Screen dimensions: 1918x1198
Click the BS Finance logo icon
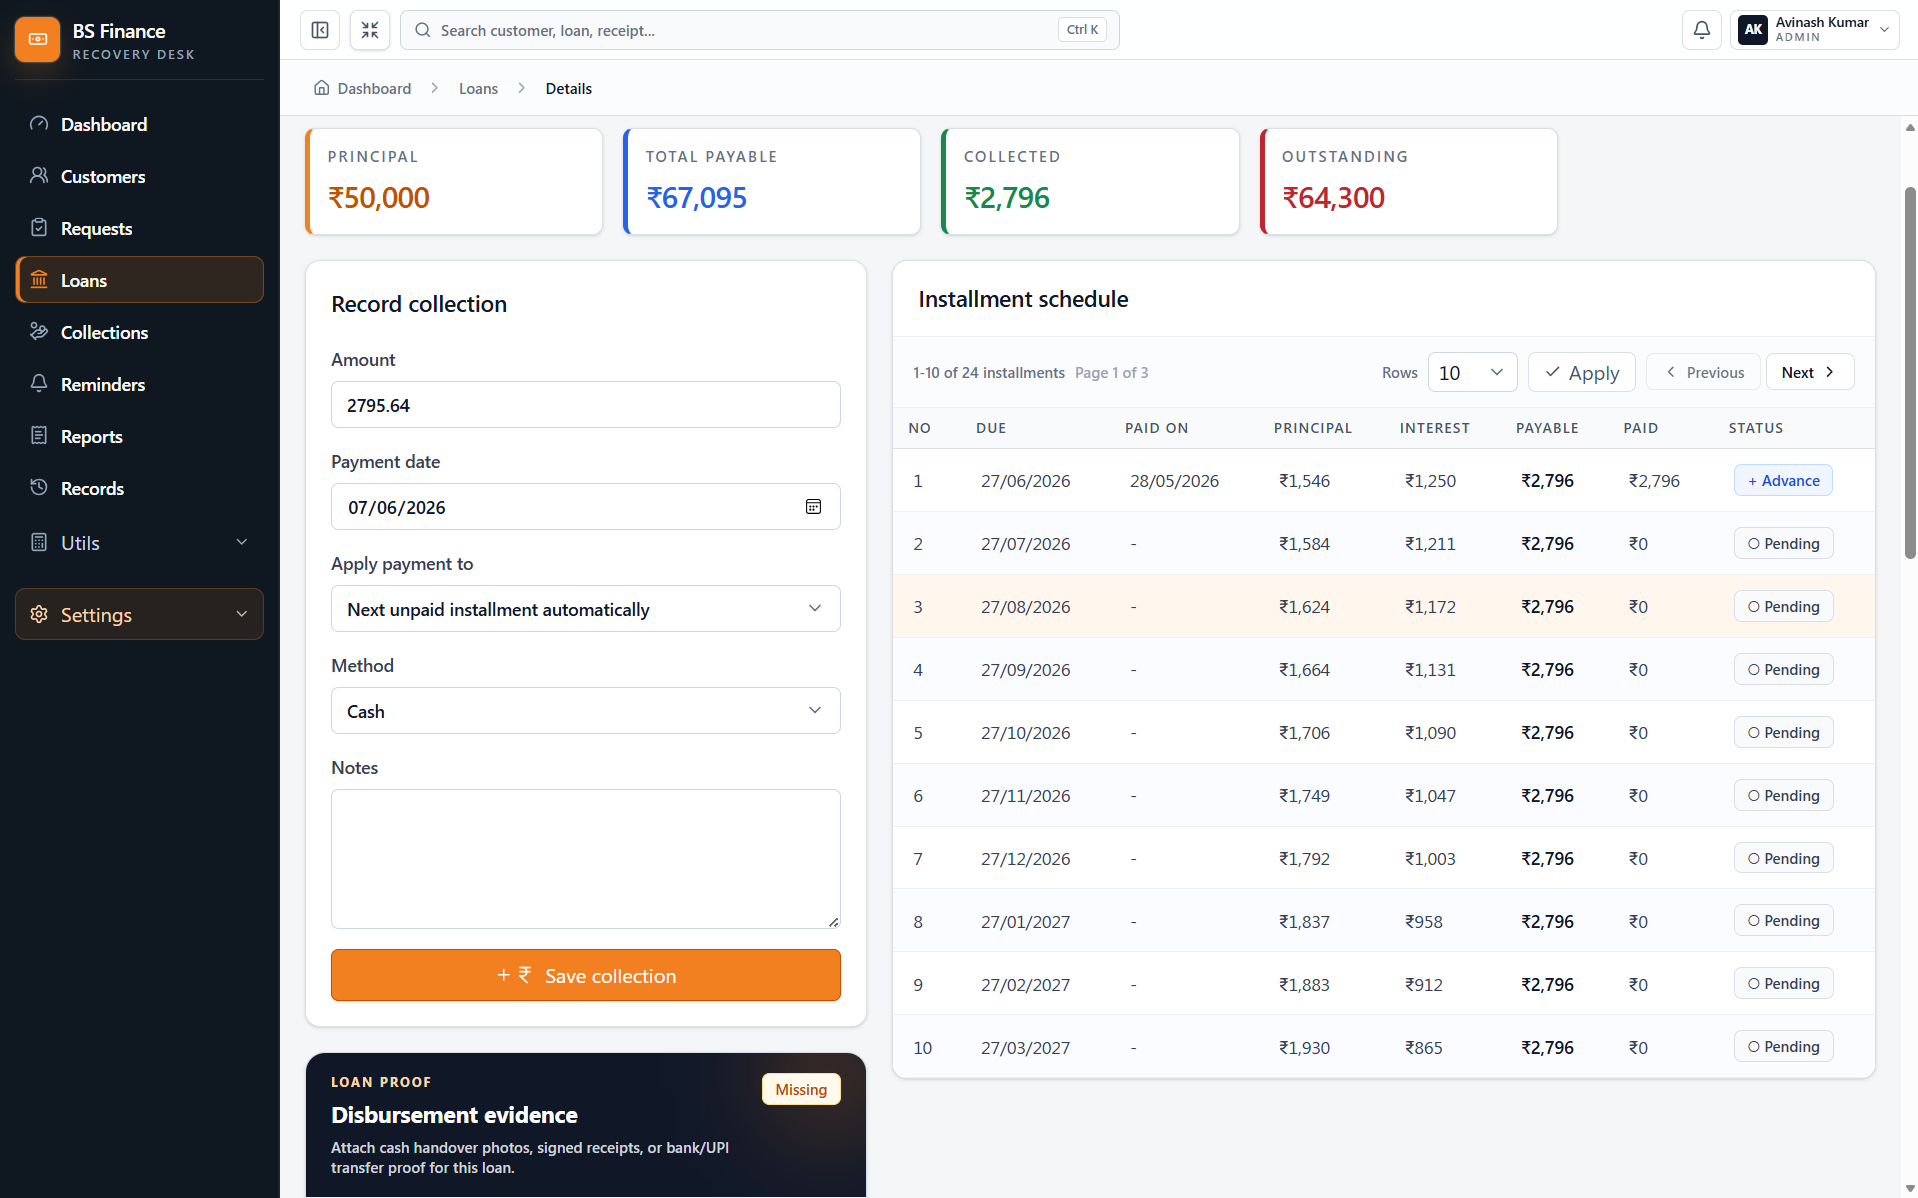pyautogui.click(x=38, y=39)
